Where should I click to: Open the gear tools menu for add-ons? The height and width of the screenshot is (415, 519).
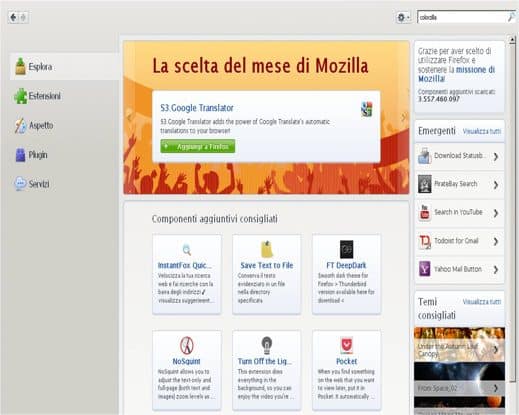coord(403,17)
